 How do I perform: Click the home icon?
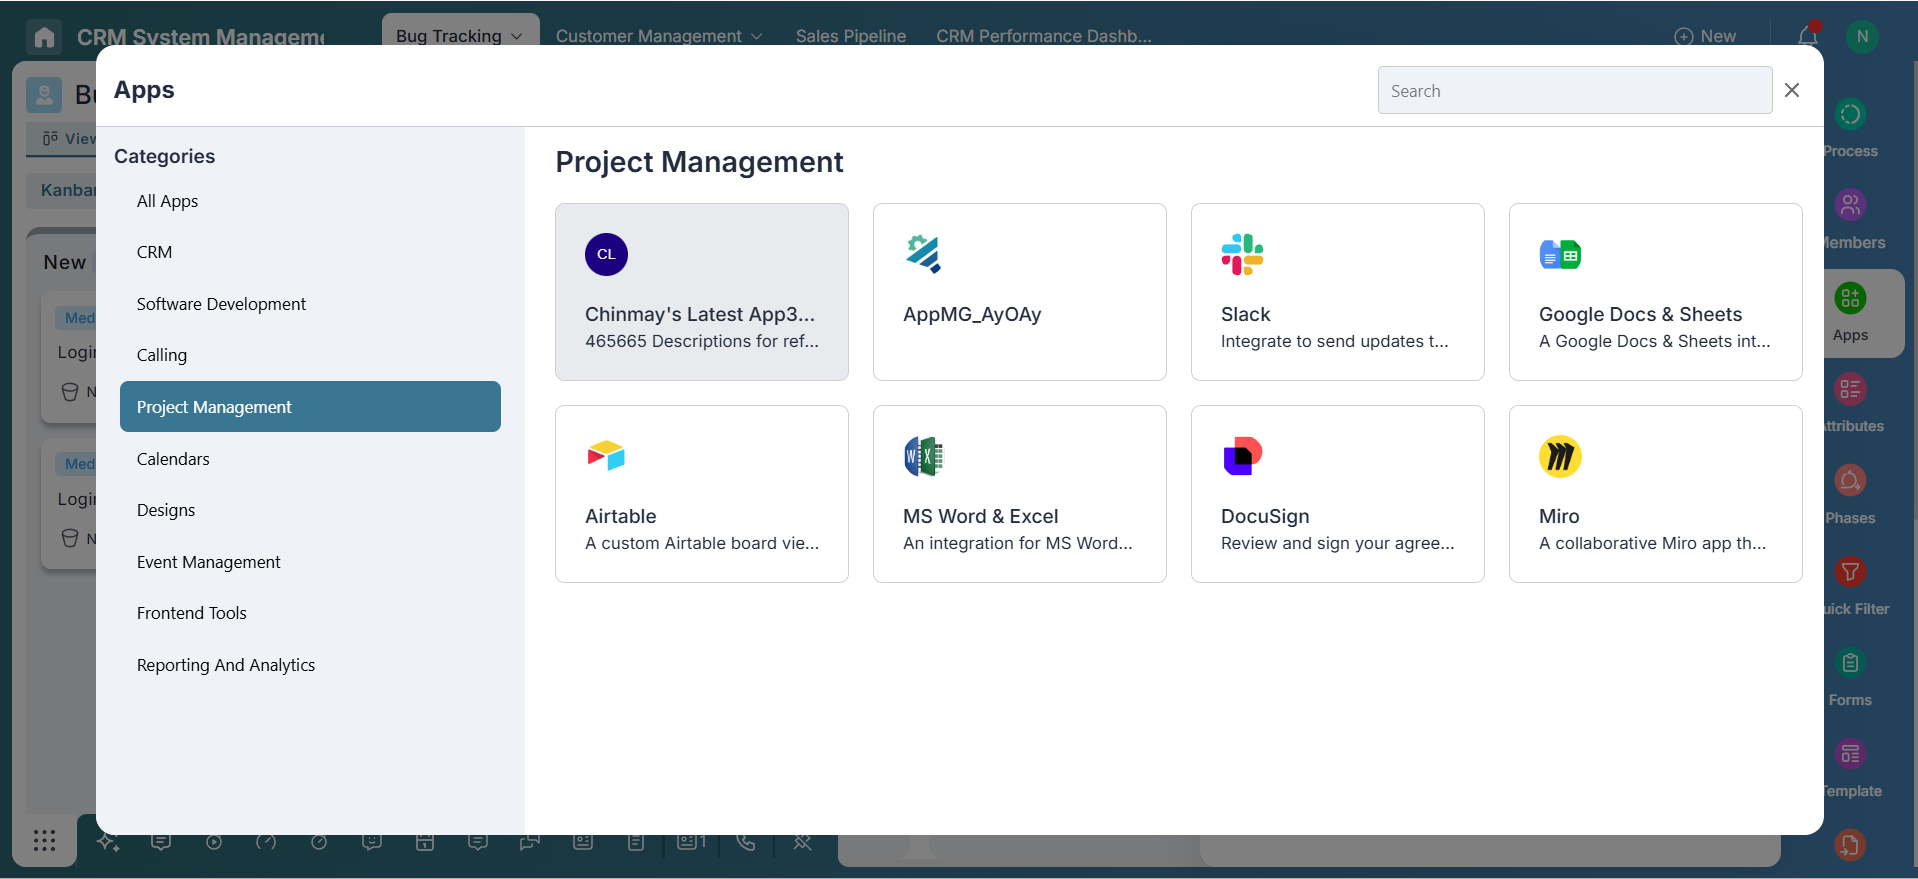click(44, 37)
